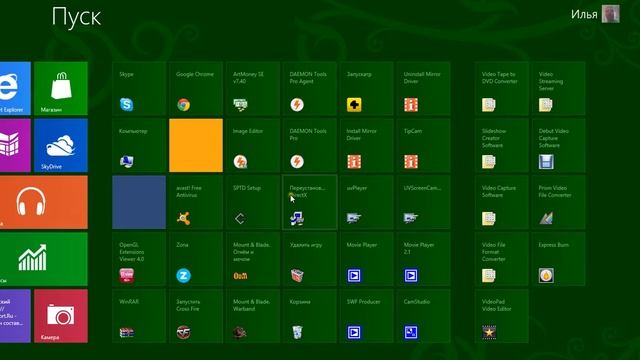Launch the DAEMON Tools Pro tile
This screenshot has height=360, width=640.
click(x=310, y=145)
